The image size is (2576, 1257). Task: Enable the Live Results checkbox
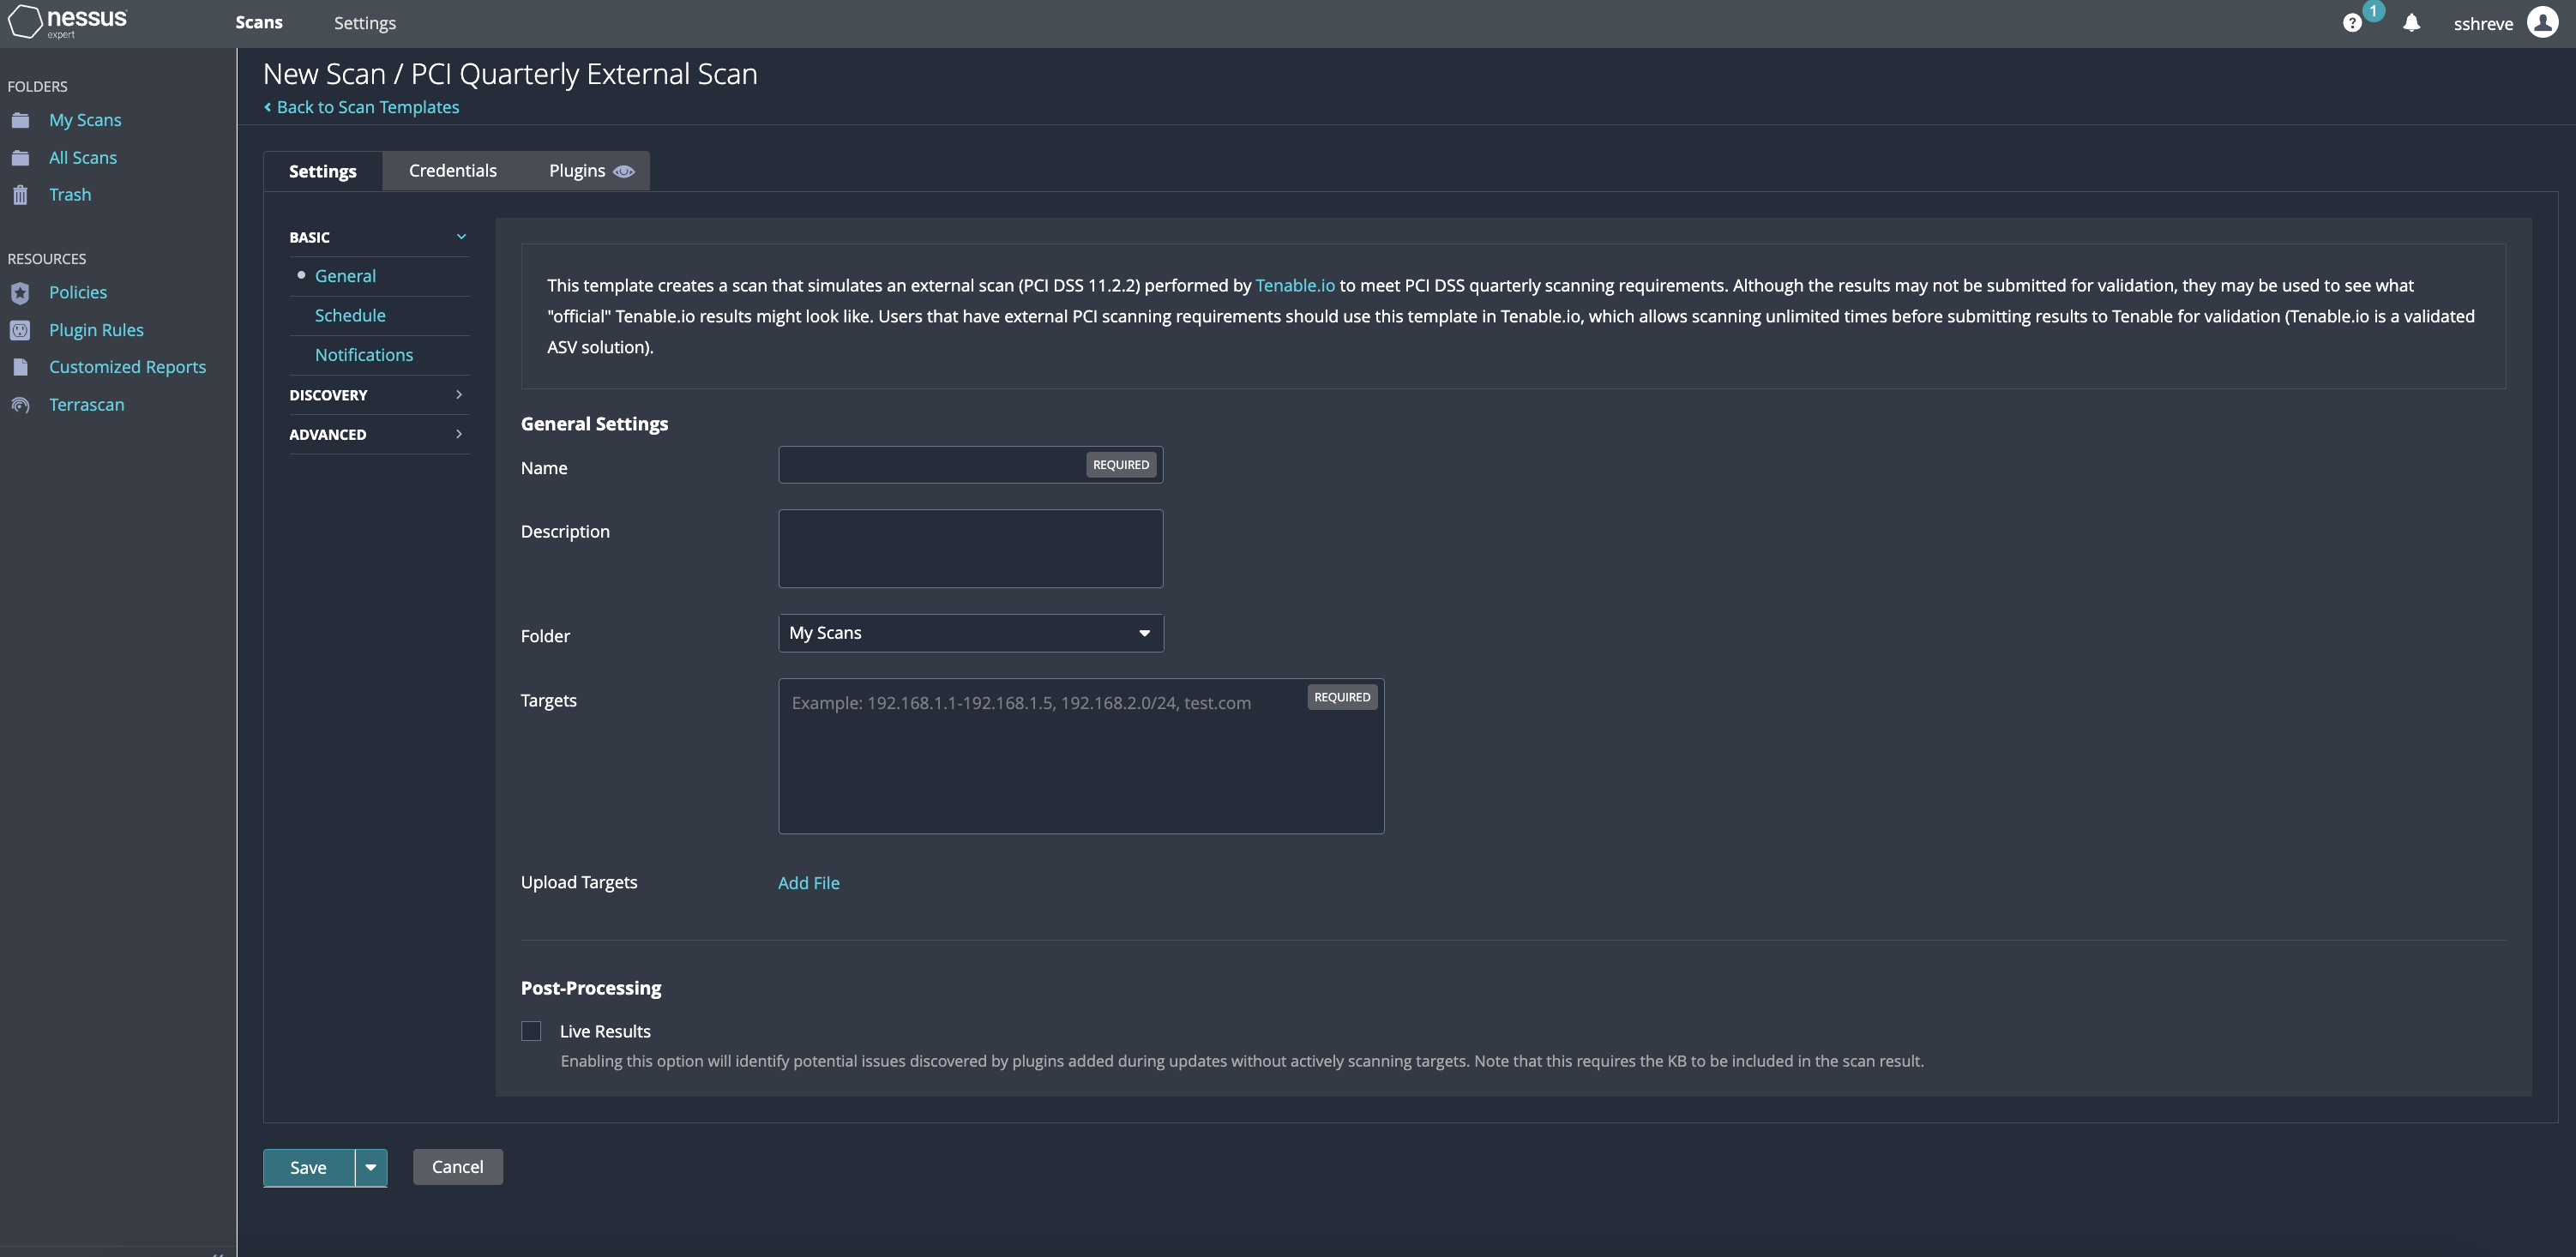(531, 1031)
